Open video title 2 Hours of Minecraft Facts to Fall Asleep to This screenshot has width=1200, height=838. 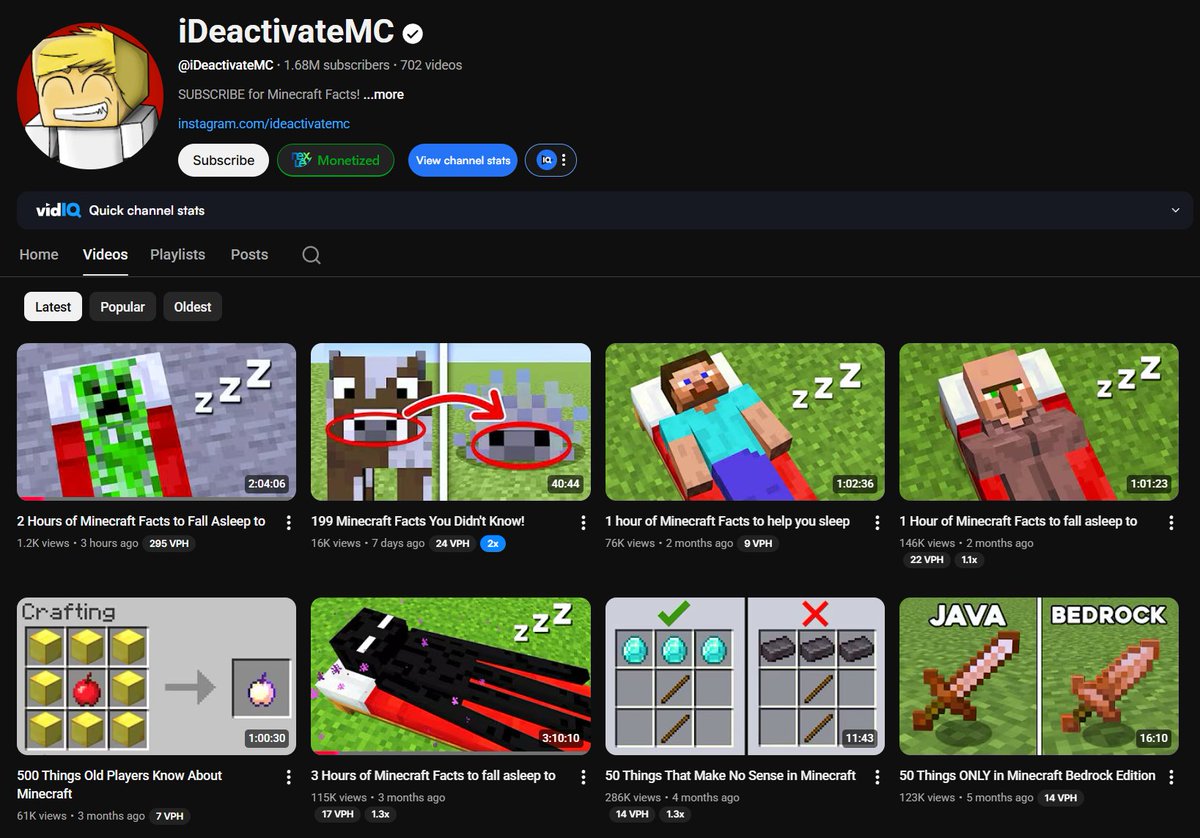(x=141, y=521)
